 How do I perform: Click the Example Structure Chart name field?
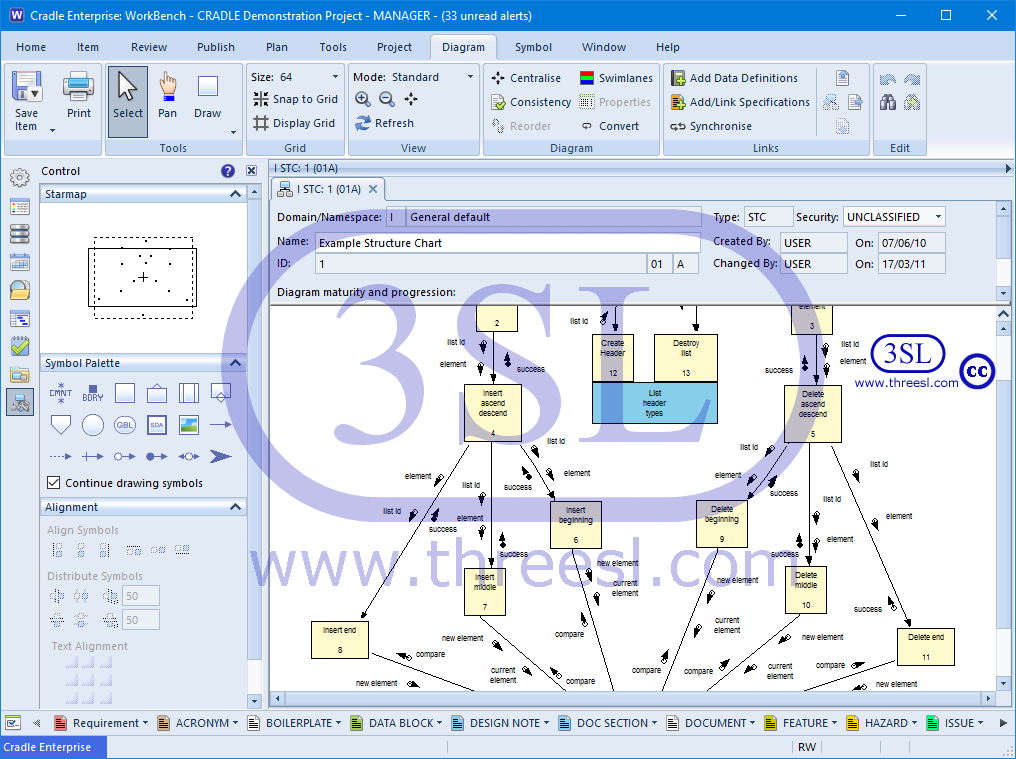pyautogui.click(x=507, y=243)
